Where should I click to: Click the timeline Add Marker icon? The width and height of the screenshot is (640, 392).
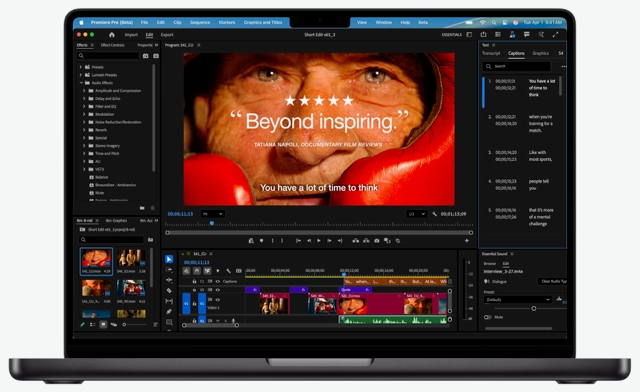(x=218, y=271)
